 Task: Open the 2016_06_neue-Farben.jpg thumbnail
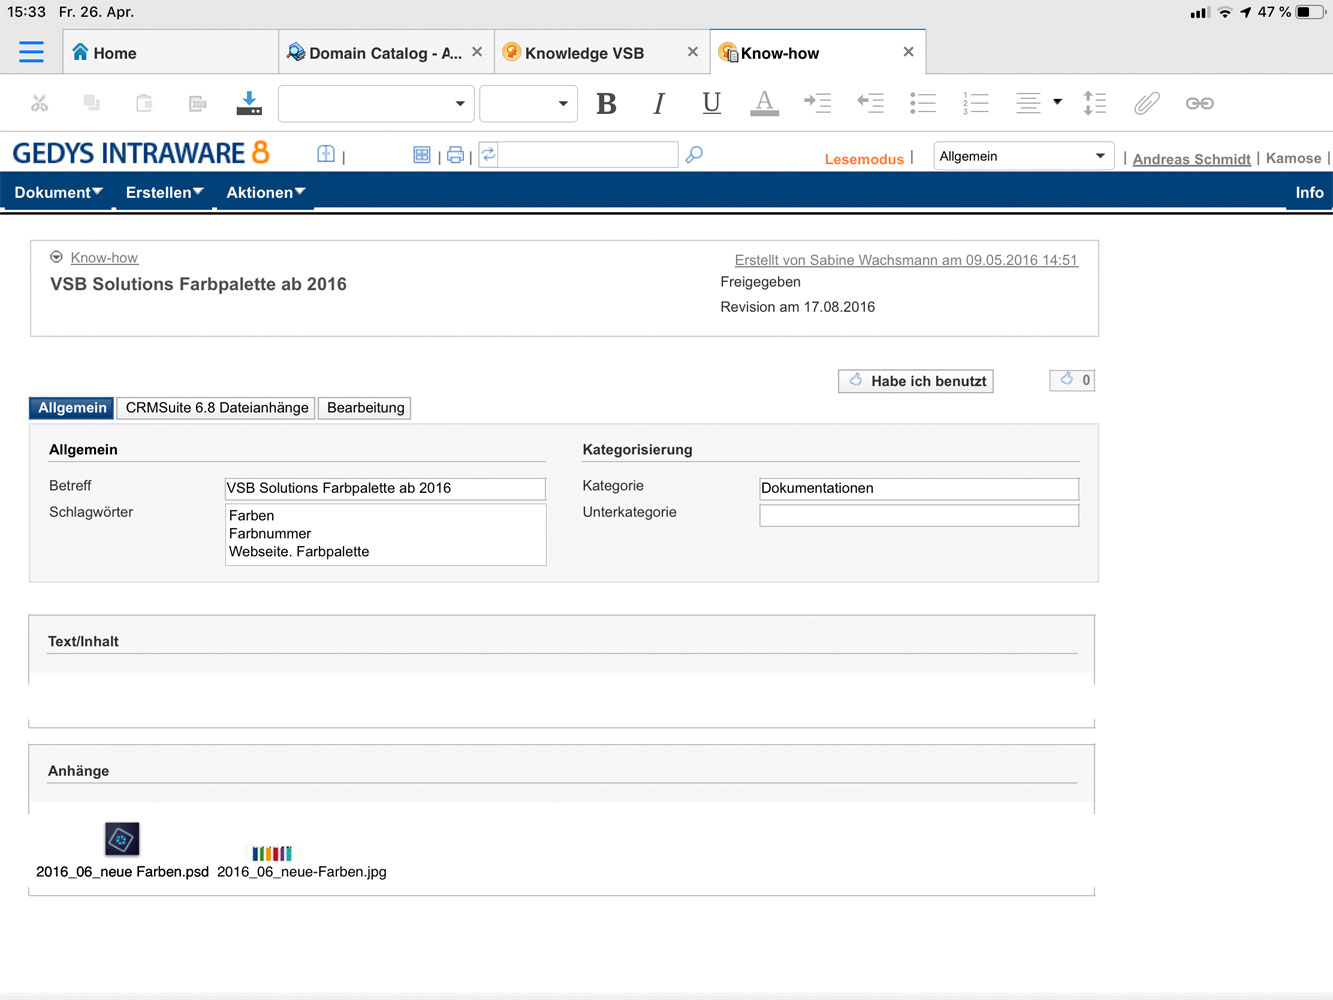coord(272,853)
